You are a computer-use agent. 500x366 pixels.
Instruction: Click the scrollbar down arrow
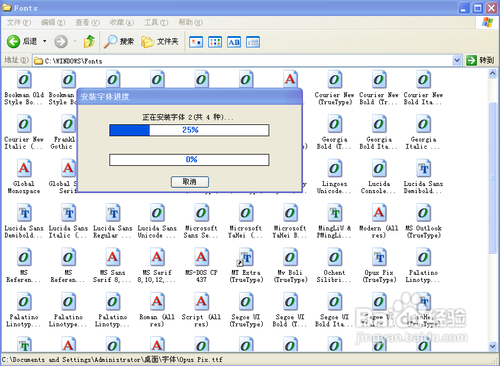tap(493, 346)
